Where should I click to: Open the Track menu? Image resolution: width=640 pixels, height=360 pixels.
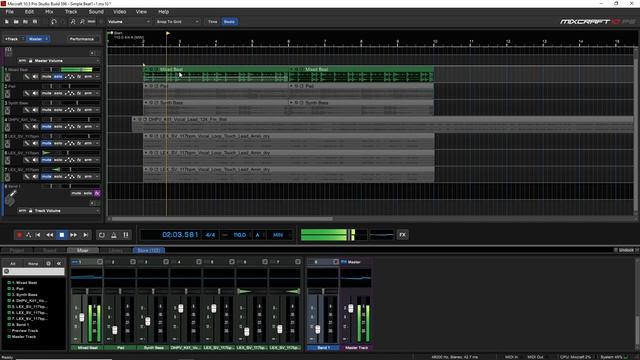pos(71,12)
